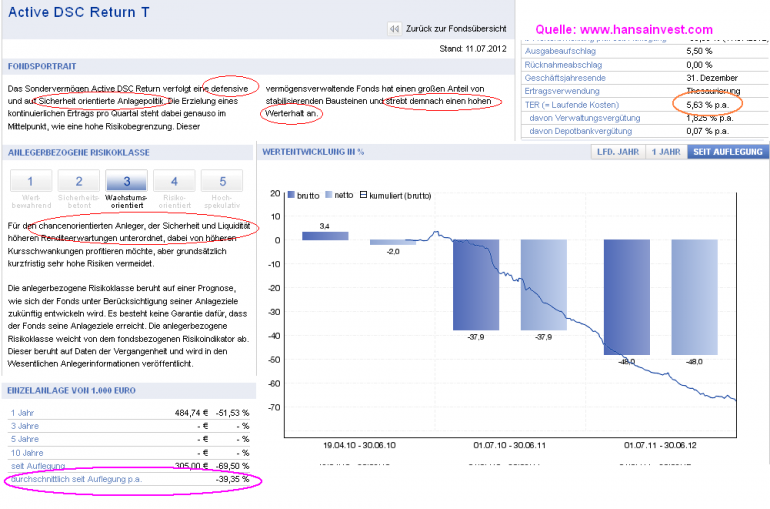This screenshot has width=770, height=509.
Task: Select risk class 1 Werterhaltend box
Action: point(30,181)
